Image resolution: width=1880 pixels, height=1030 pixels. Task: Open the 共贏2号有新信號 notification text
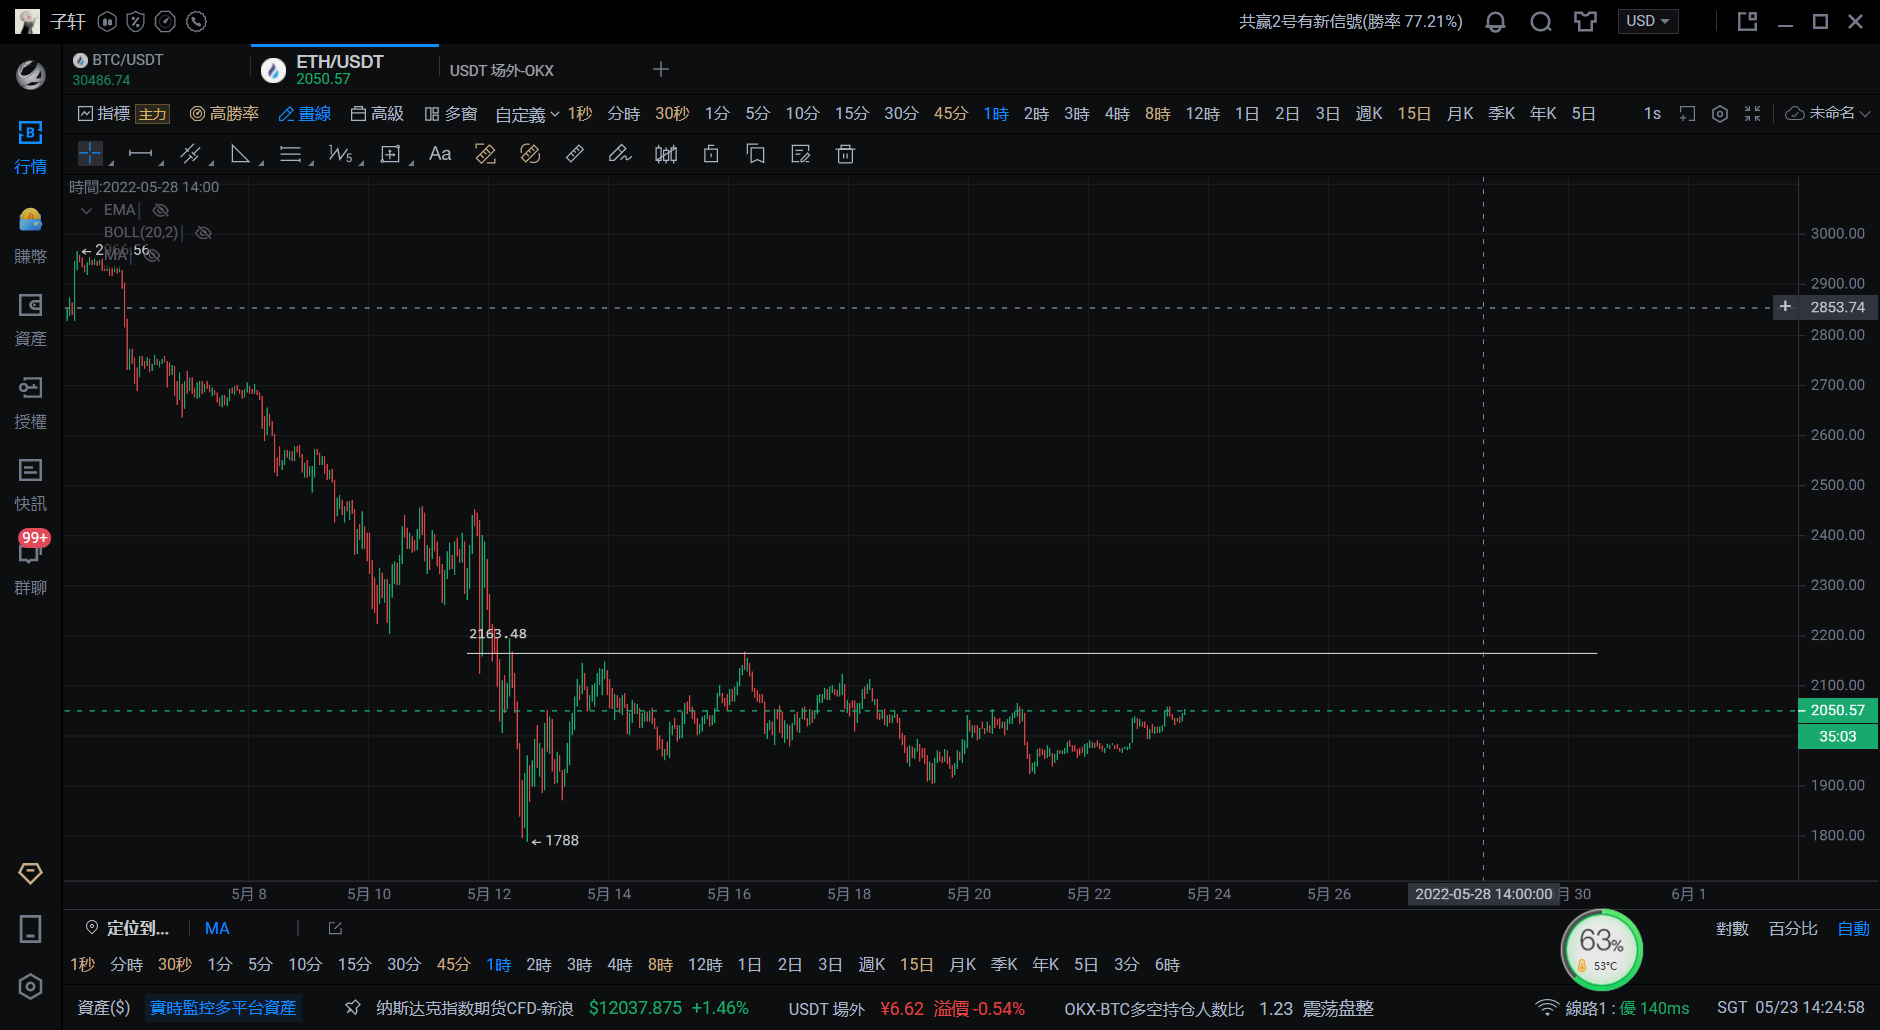point(1350,22)
